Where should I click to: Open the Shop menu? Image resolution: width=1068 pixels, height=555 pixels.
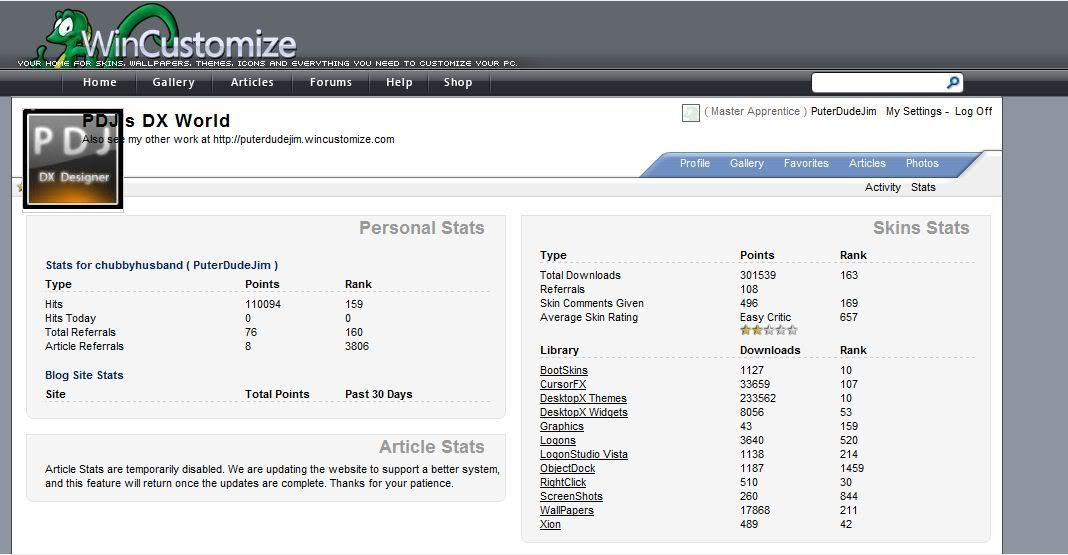tap(458, 82)
